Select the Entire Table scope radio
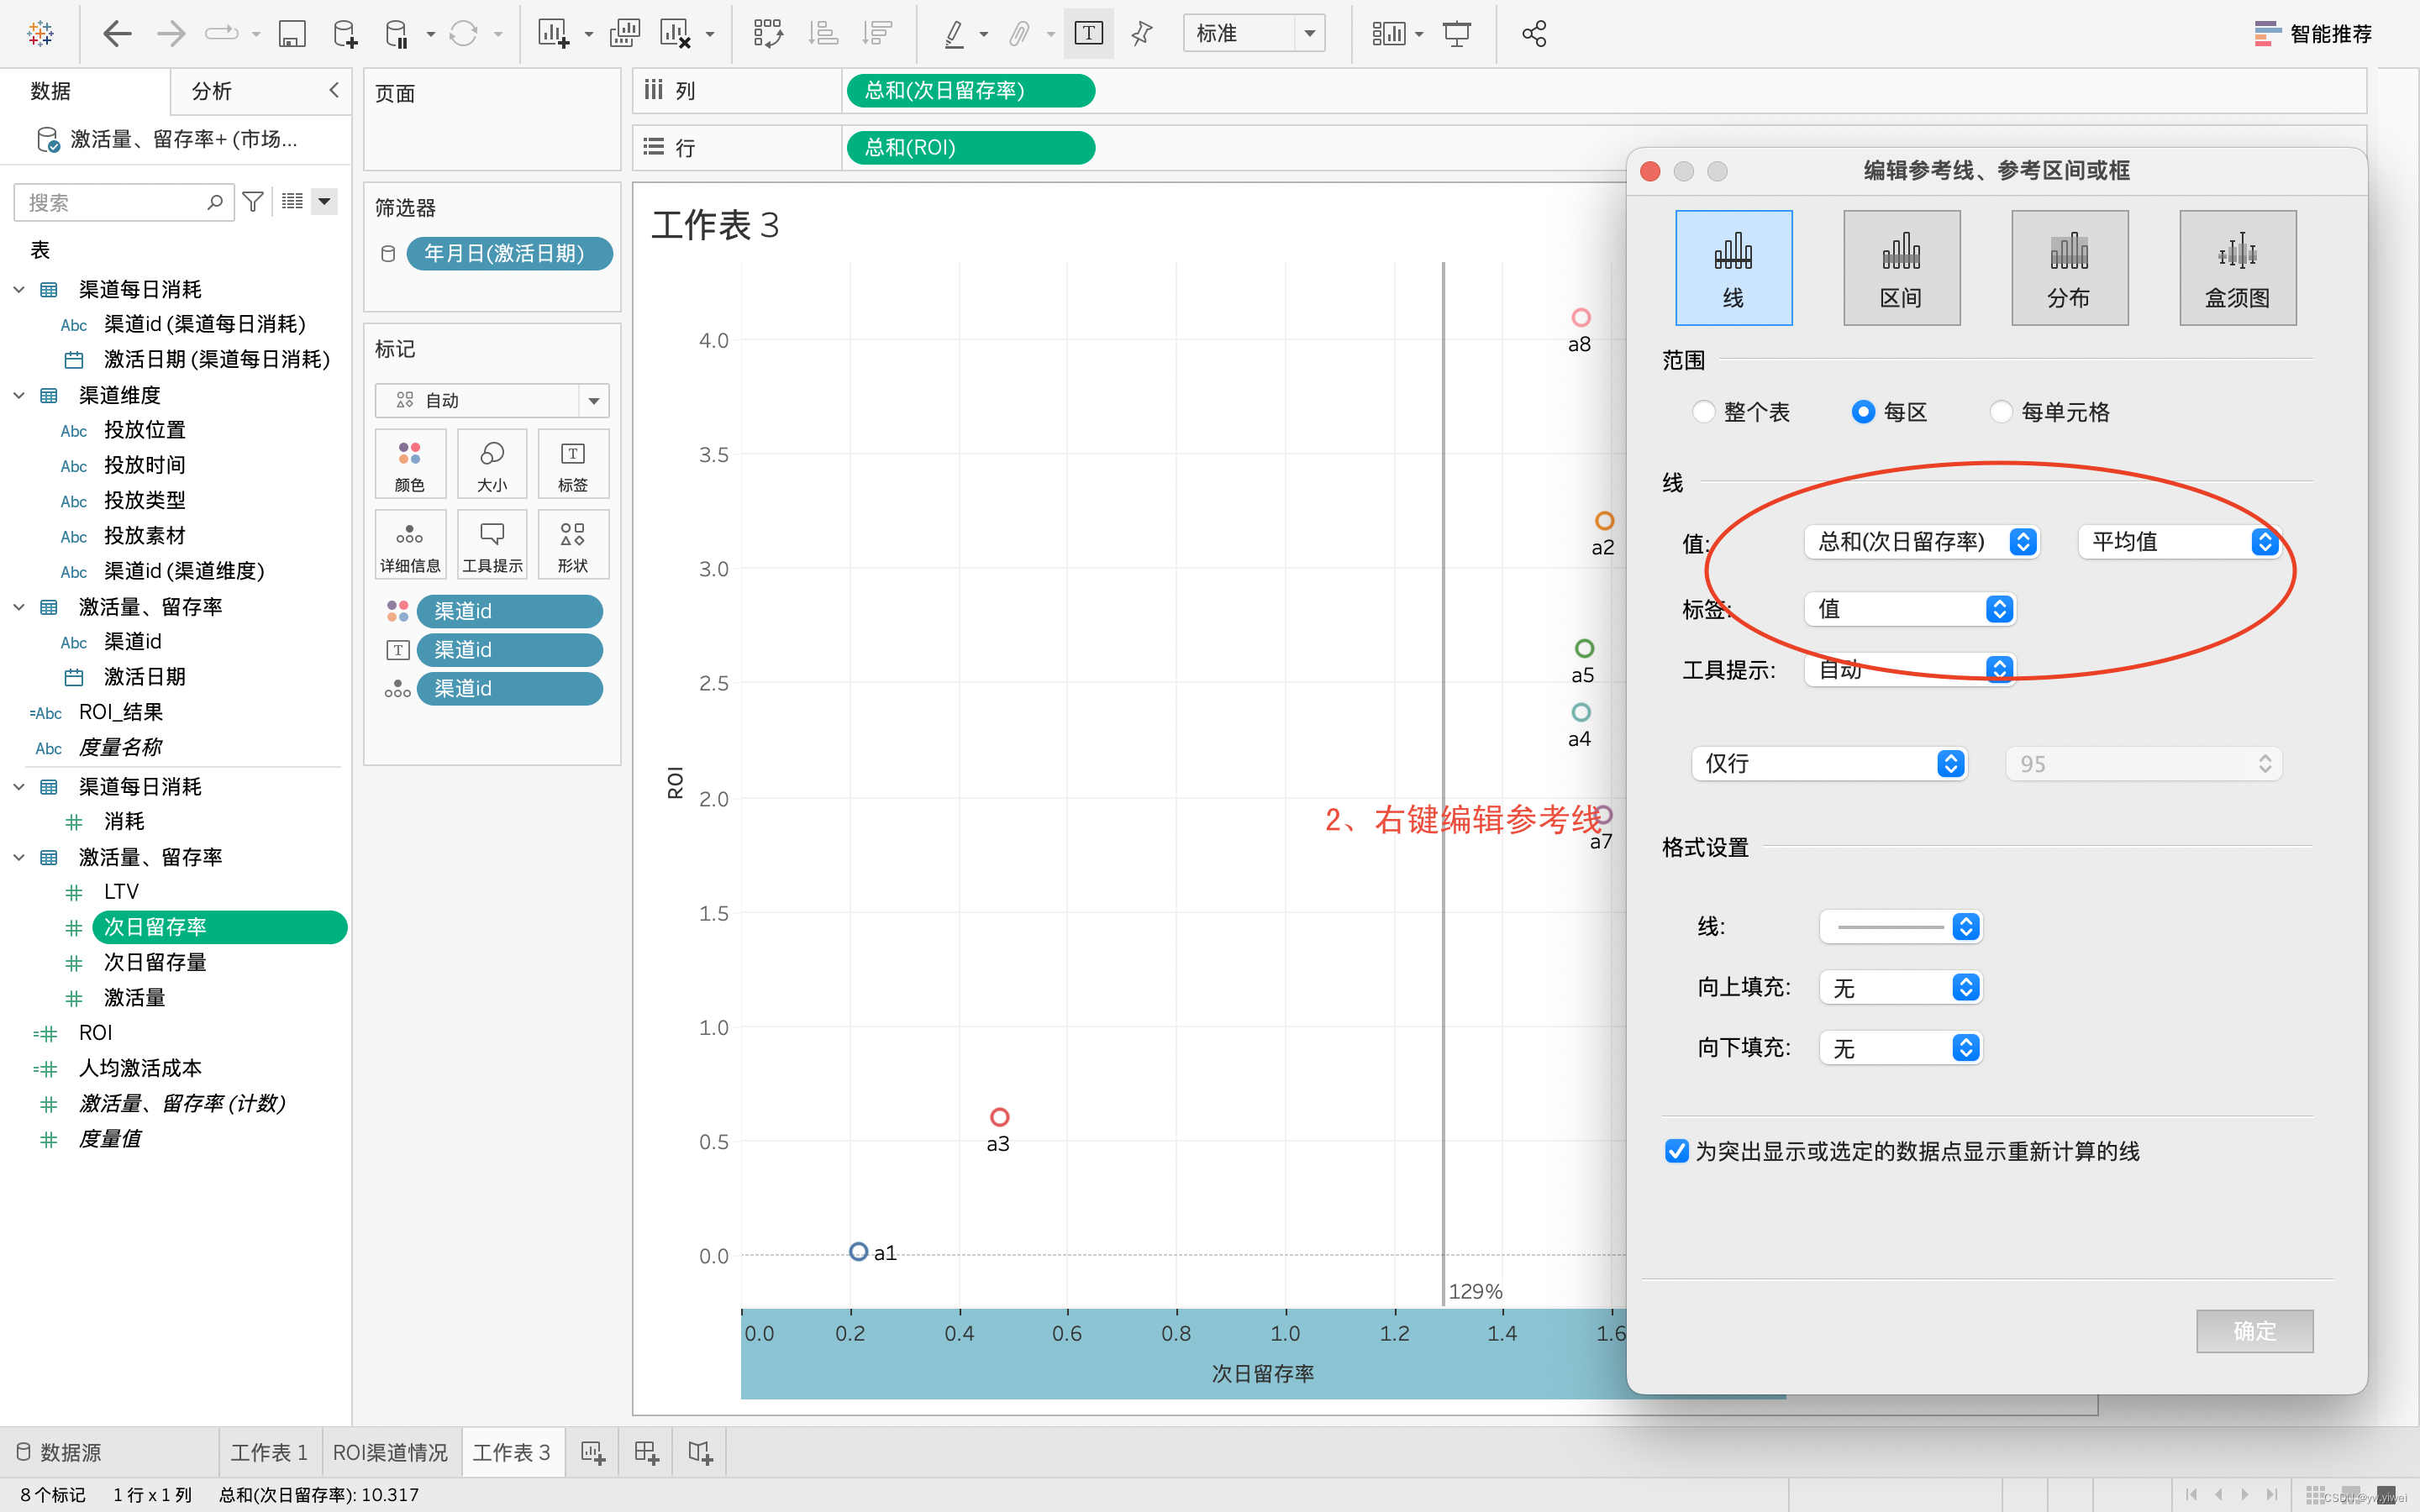Screen dimensions: 2420x1512 point(1704,412)
